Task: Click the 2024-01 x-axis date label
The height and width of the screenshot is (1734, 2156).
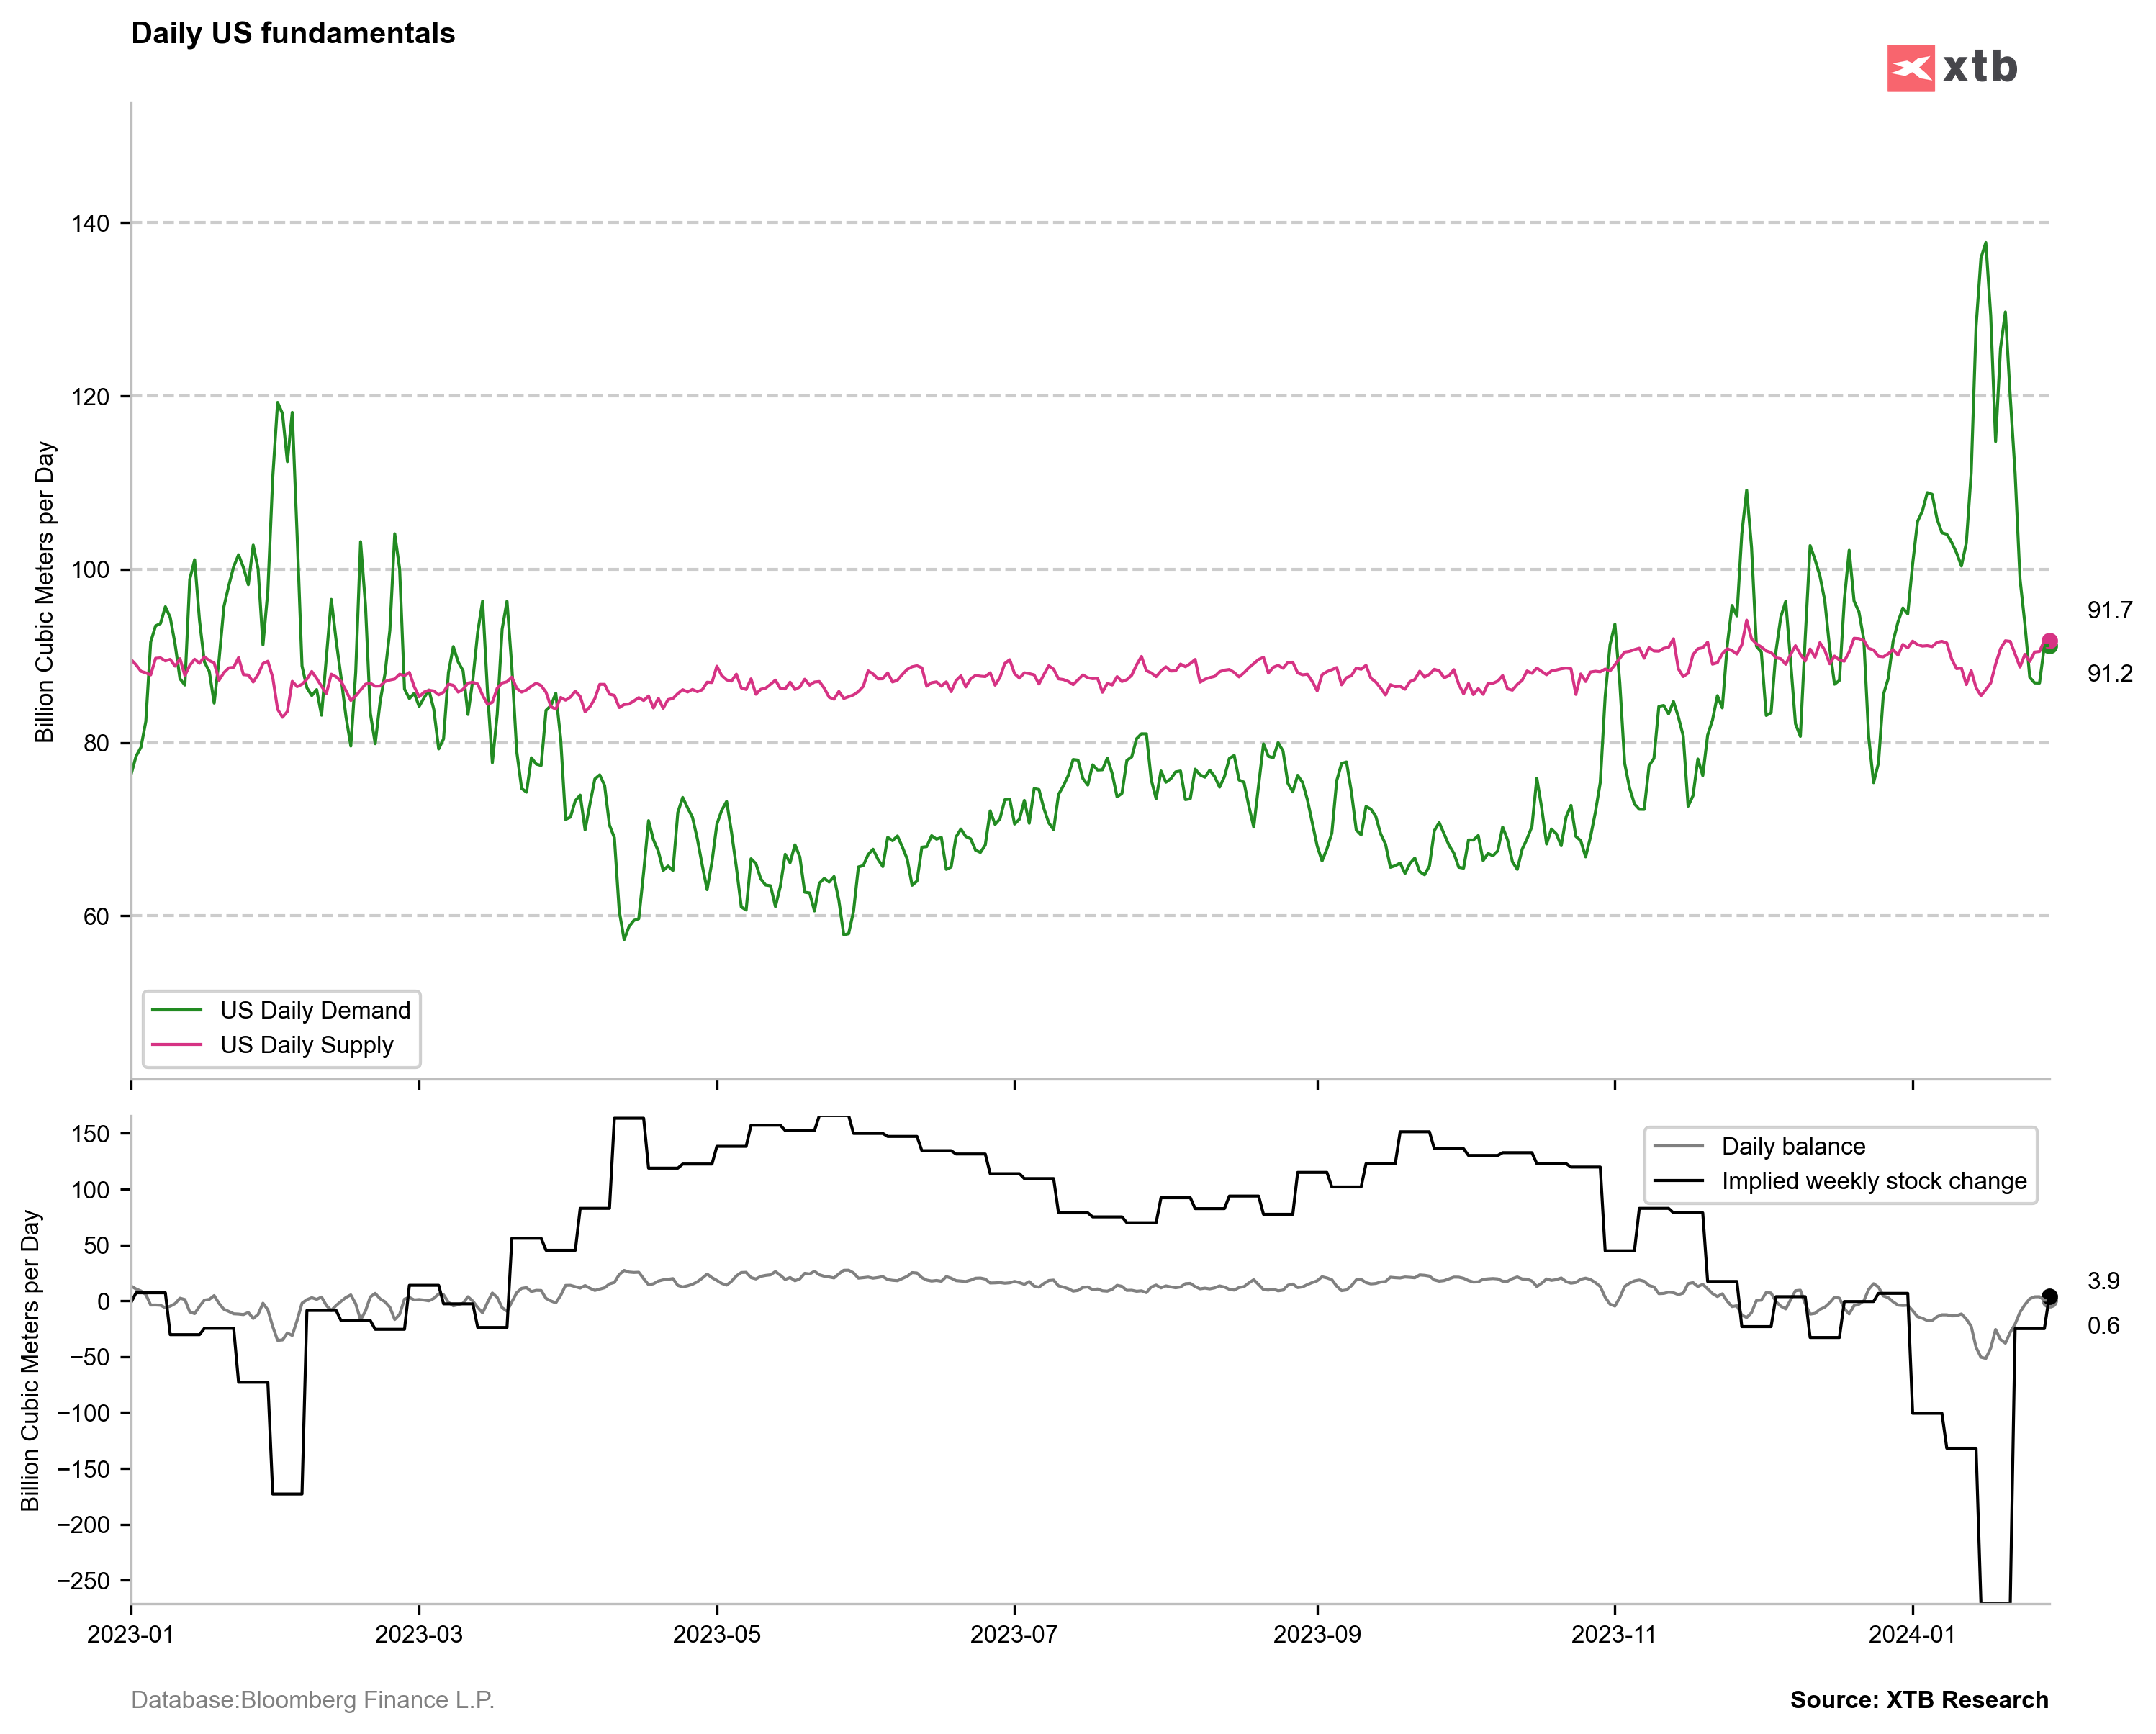Action: click(x=1912, y=1634)
